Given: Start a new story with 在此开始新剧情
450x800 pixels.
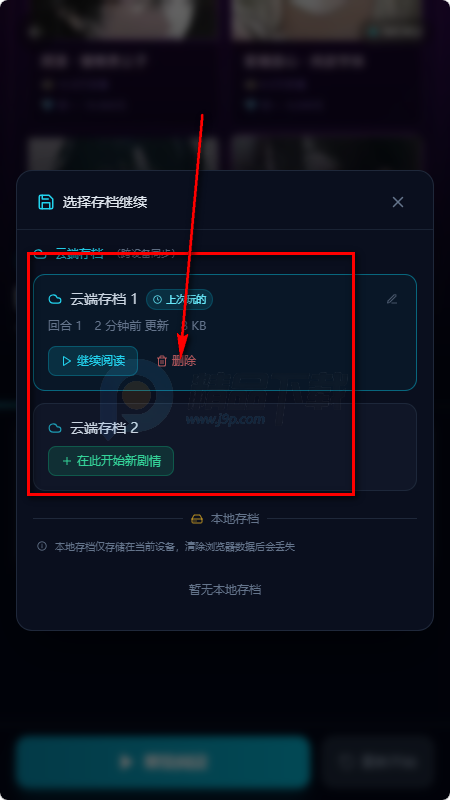Looking at the screenshot, I should pos(111,461).
